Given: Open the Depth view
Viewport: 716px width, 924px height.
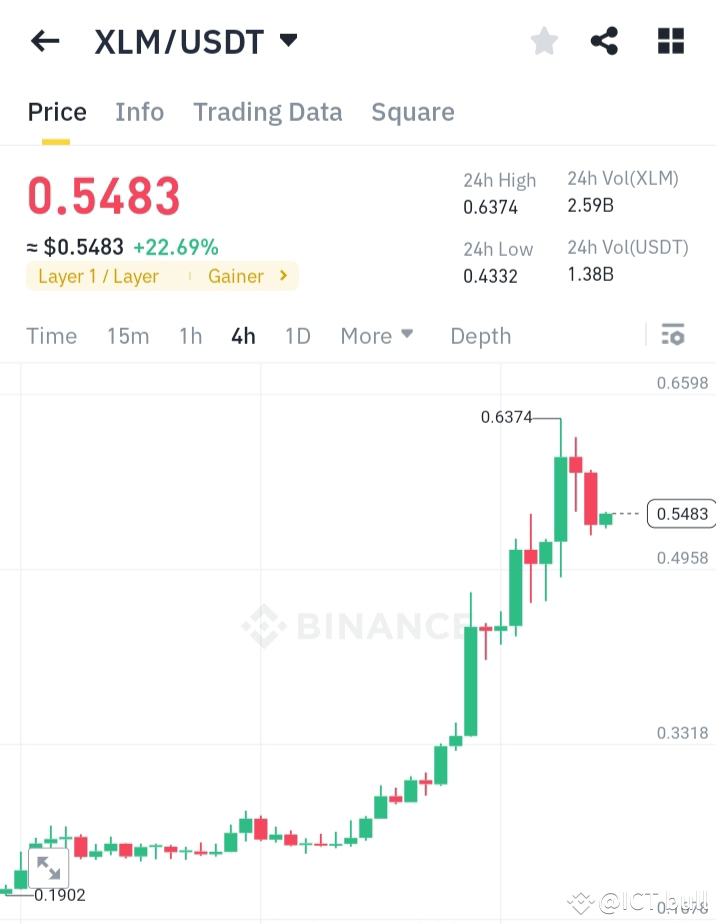Looking at the screenshot, I should tap(480, 336).
